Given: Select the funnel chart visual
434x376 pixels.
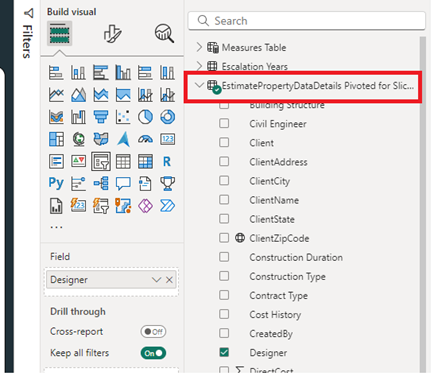Looking at the screenshot, I should pos(101,117).
